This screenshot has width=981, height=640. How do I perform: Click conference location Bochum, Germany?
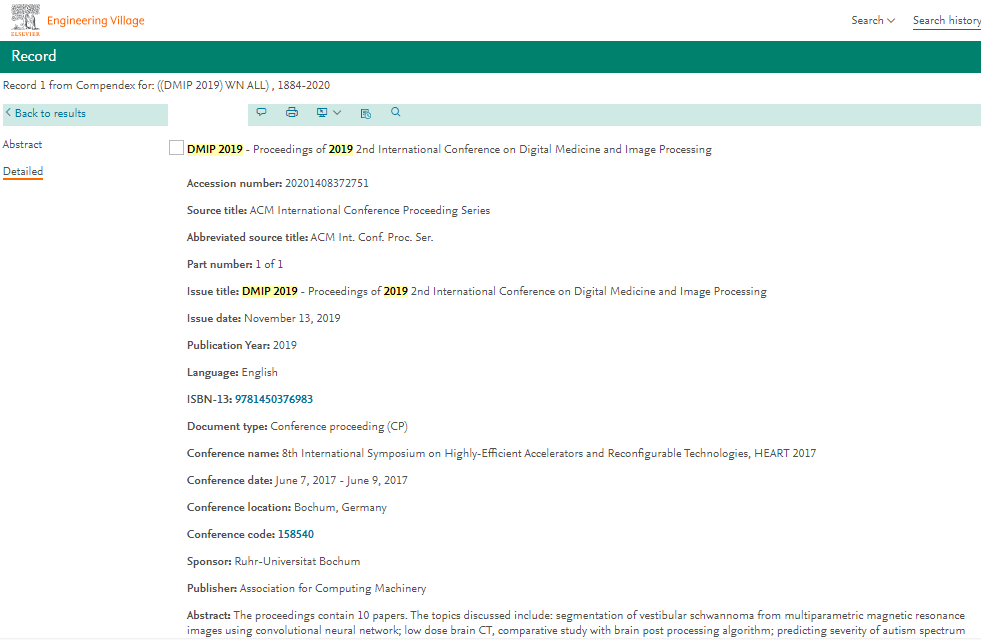[340, 507]
